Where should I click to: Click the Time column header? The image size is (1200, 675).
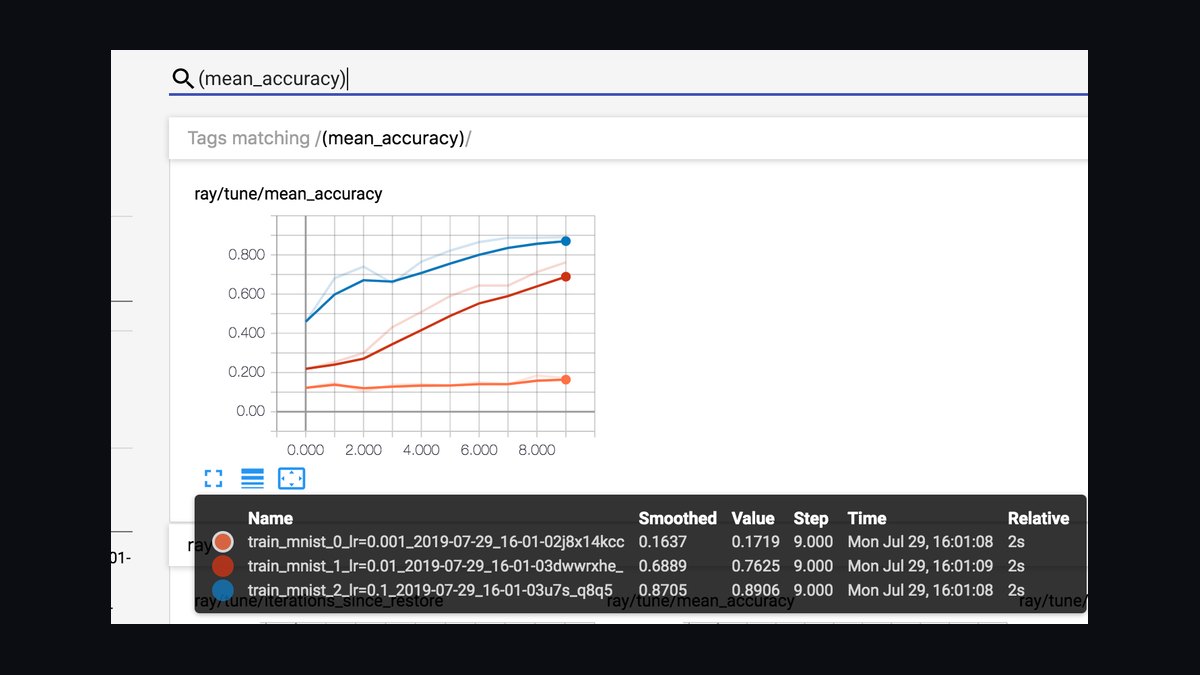867,518
